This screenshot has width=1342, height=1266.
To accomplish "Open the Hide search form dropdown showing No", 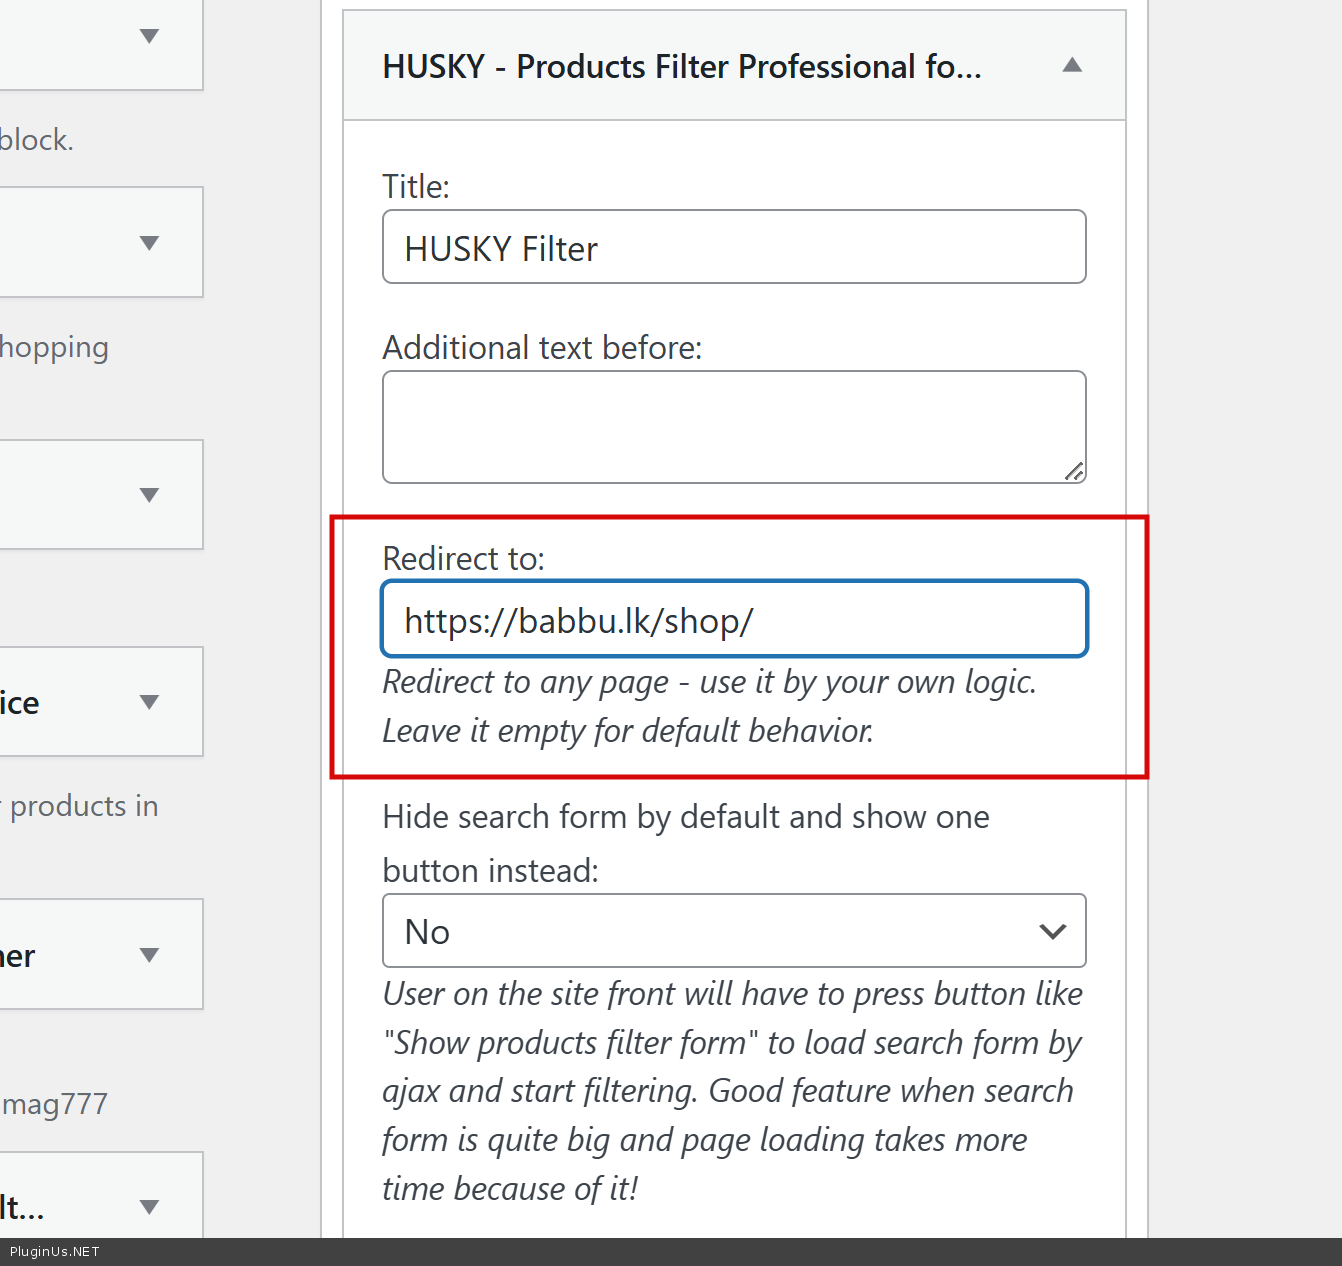I will click(733, 931).
